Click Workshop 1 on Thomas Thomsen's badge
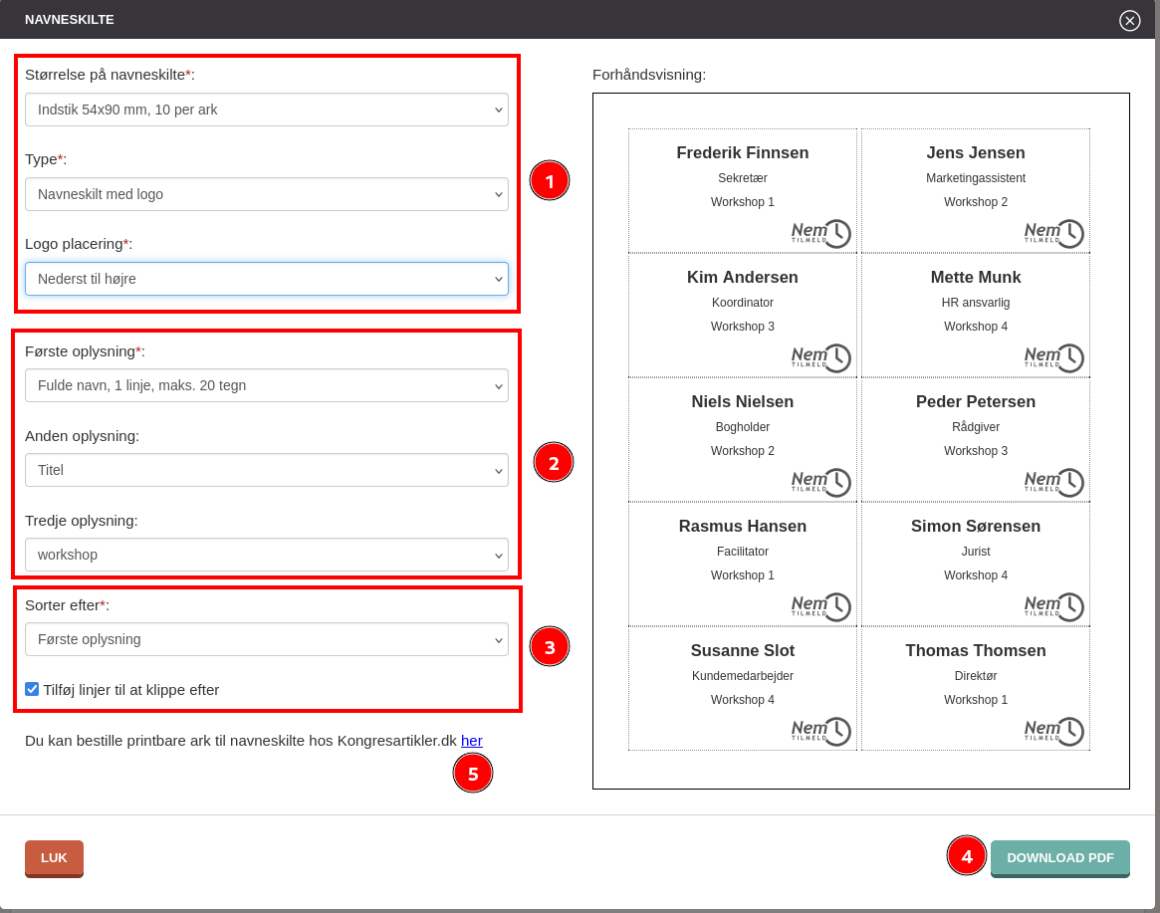The width and height of the screenshot is (1160, 913). coord(976,700)
